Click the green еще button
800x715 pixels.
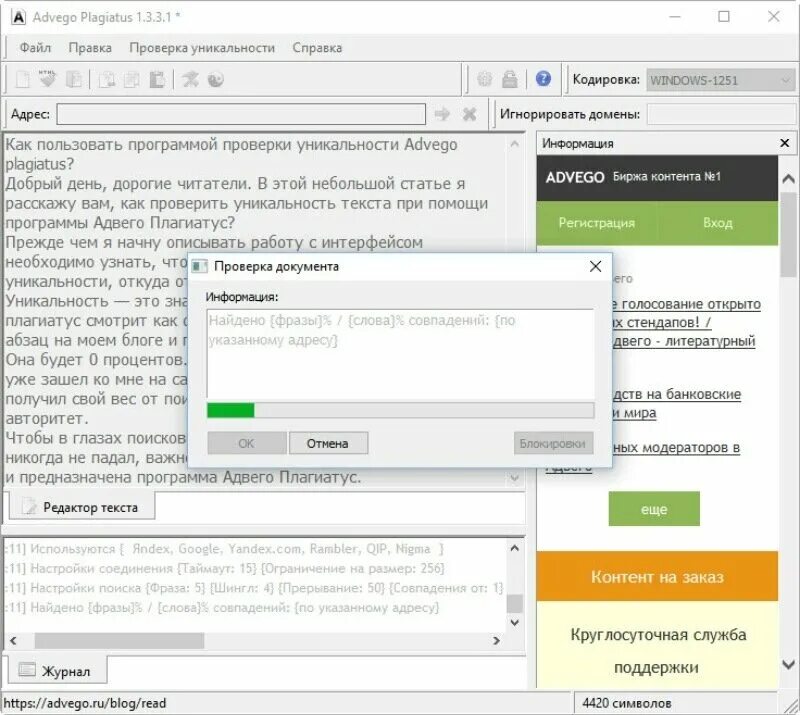tap(654, 509)
